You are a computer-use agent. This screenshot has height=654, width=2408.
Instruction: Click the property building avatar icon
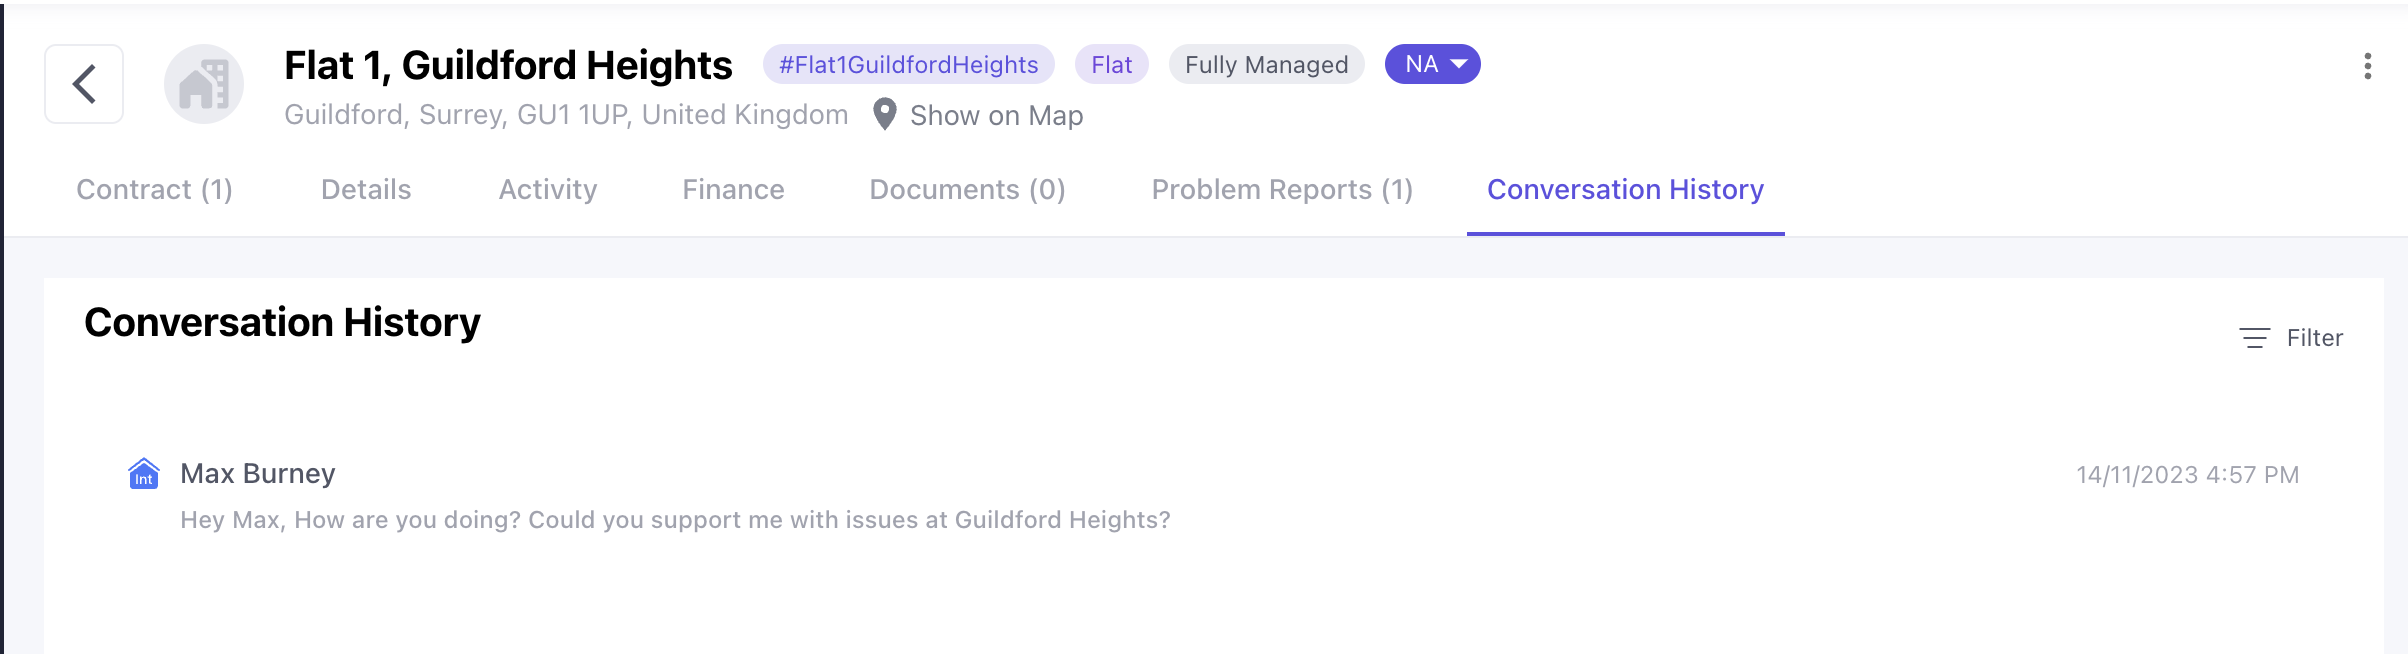click(204, 84)
